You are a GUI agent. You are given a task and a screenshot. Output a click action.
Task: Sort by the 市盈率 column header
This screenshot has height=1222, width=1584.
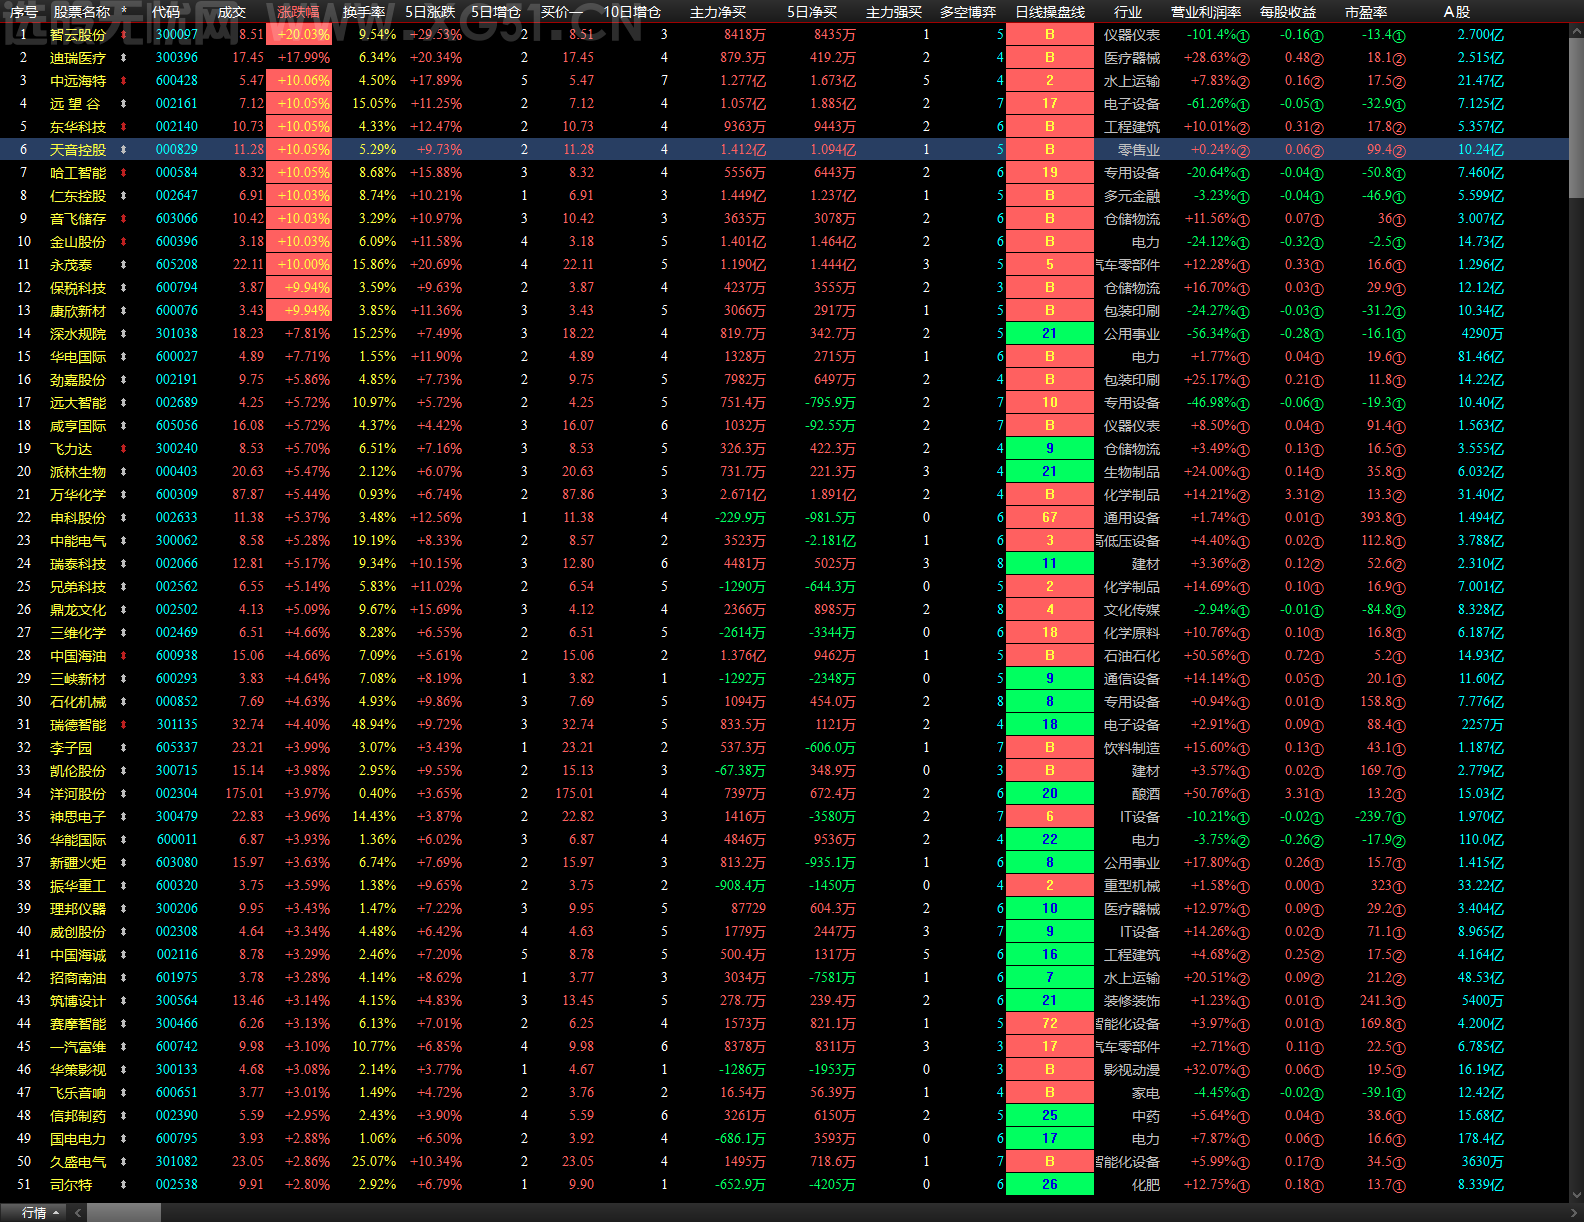[1366, 12]
